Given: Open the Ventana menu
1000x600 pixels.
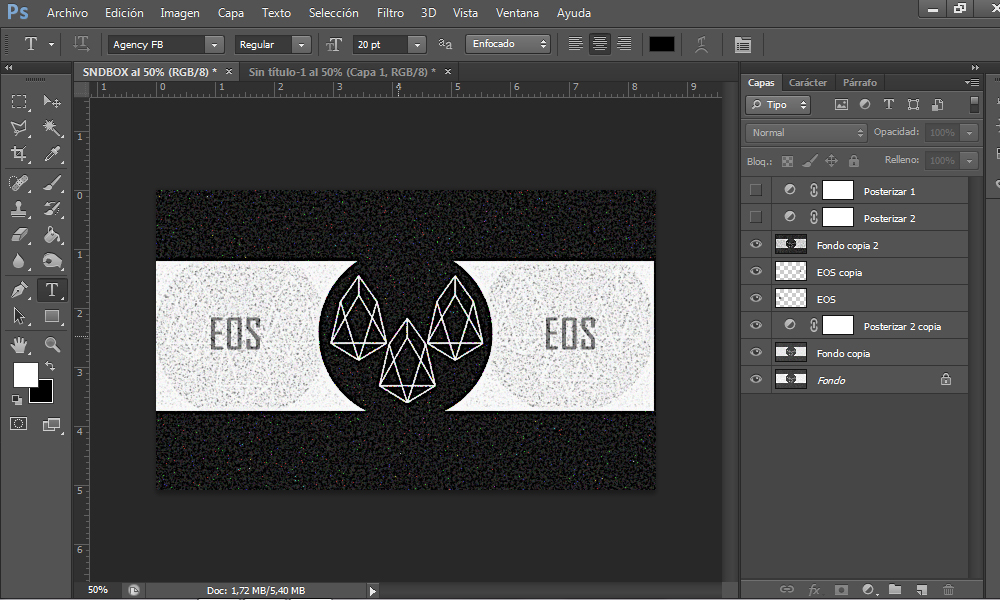Looking at the screenshot, I should pyautogui.click(x=517, y=13).
